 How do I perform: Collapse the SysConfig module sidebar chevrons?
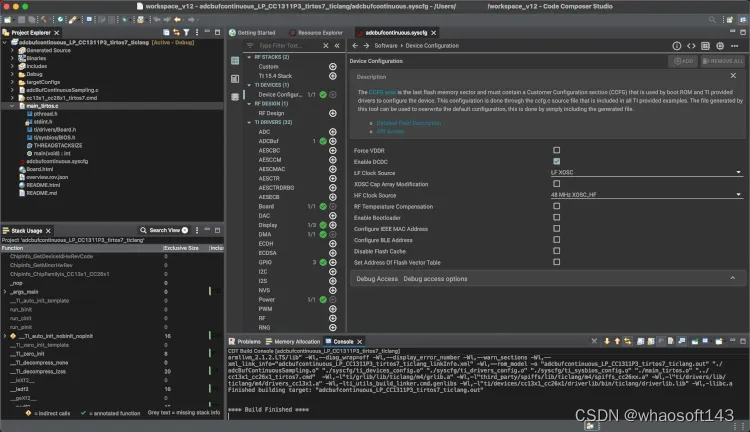click(x=337, y=45)
